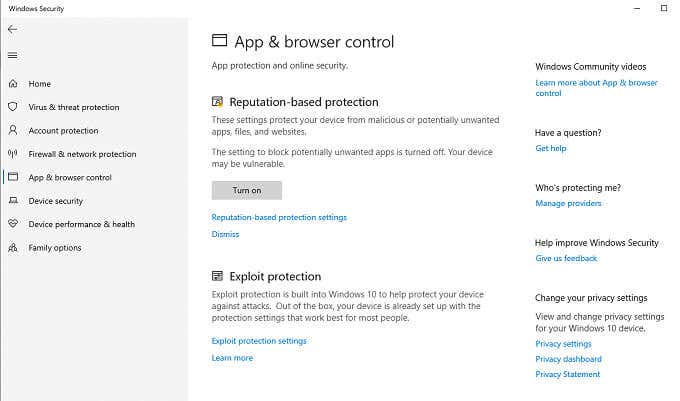Open the Privacy dashboard link
The image size is (680, 401).
coord(568,359)
